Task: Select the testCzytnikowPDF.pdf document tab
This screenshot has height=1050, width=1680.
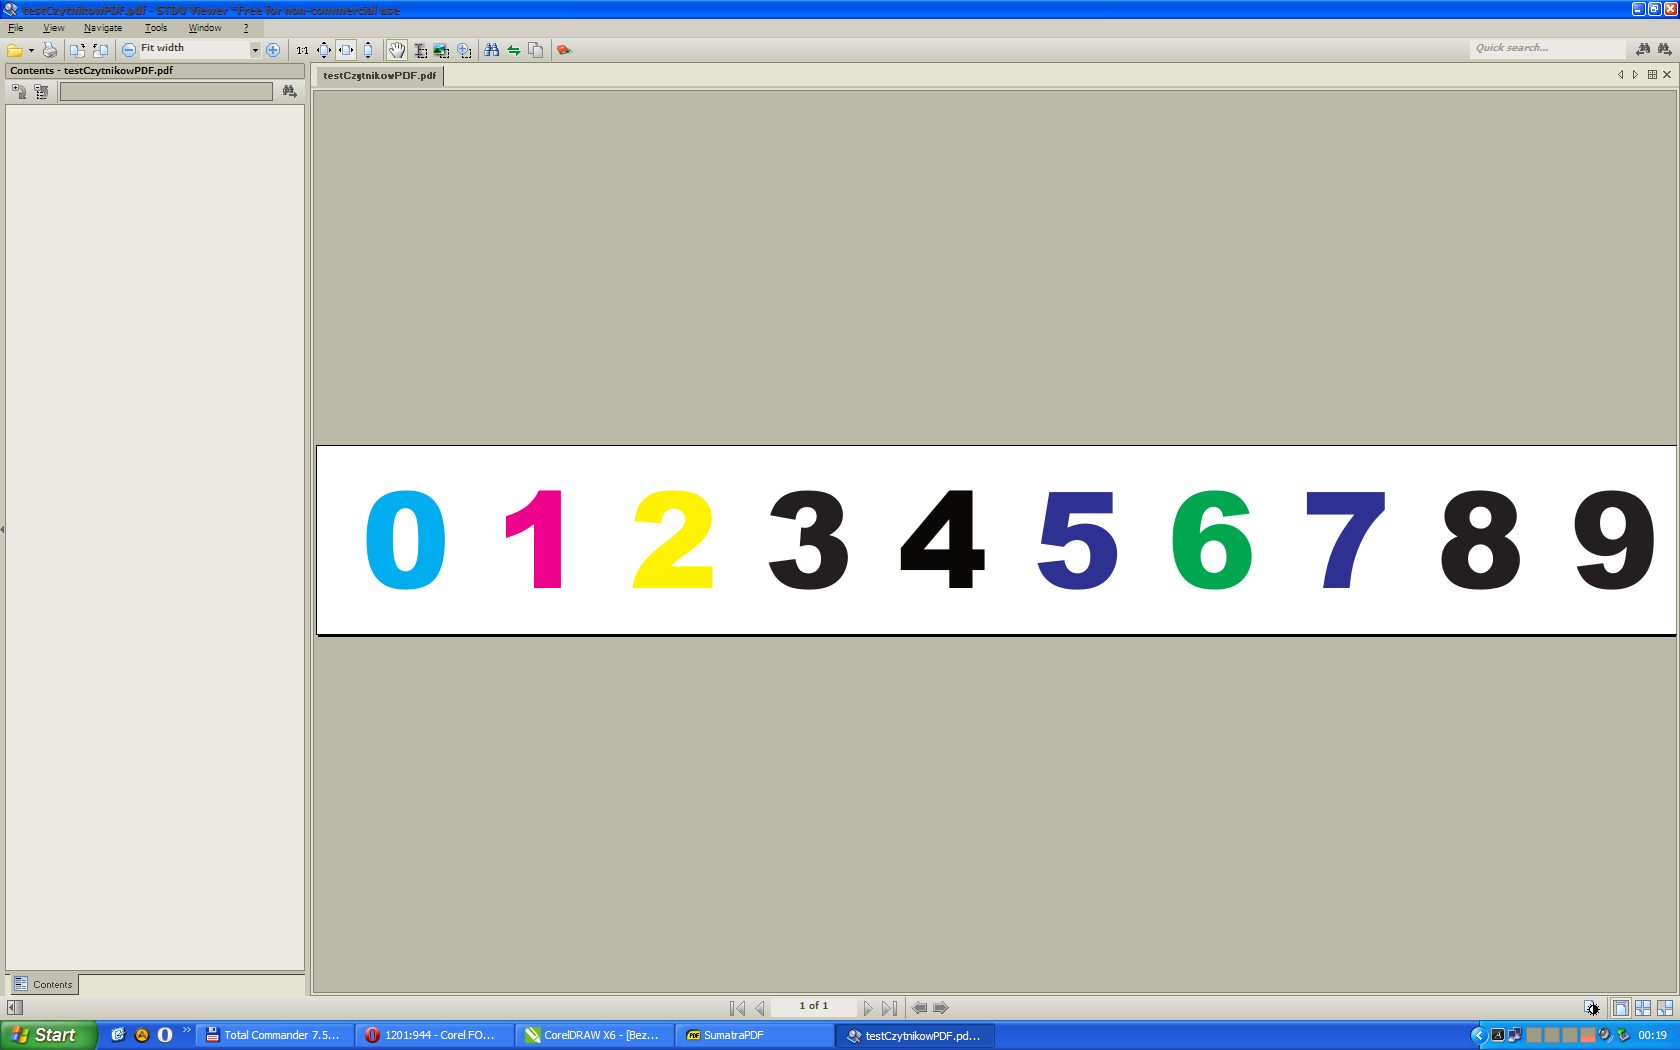Action: coord(379,76)
